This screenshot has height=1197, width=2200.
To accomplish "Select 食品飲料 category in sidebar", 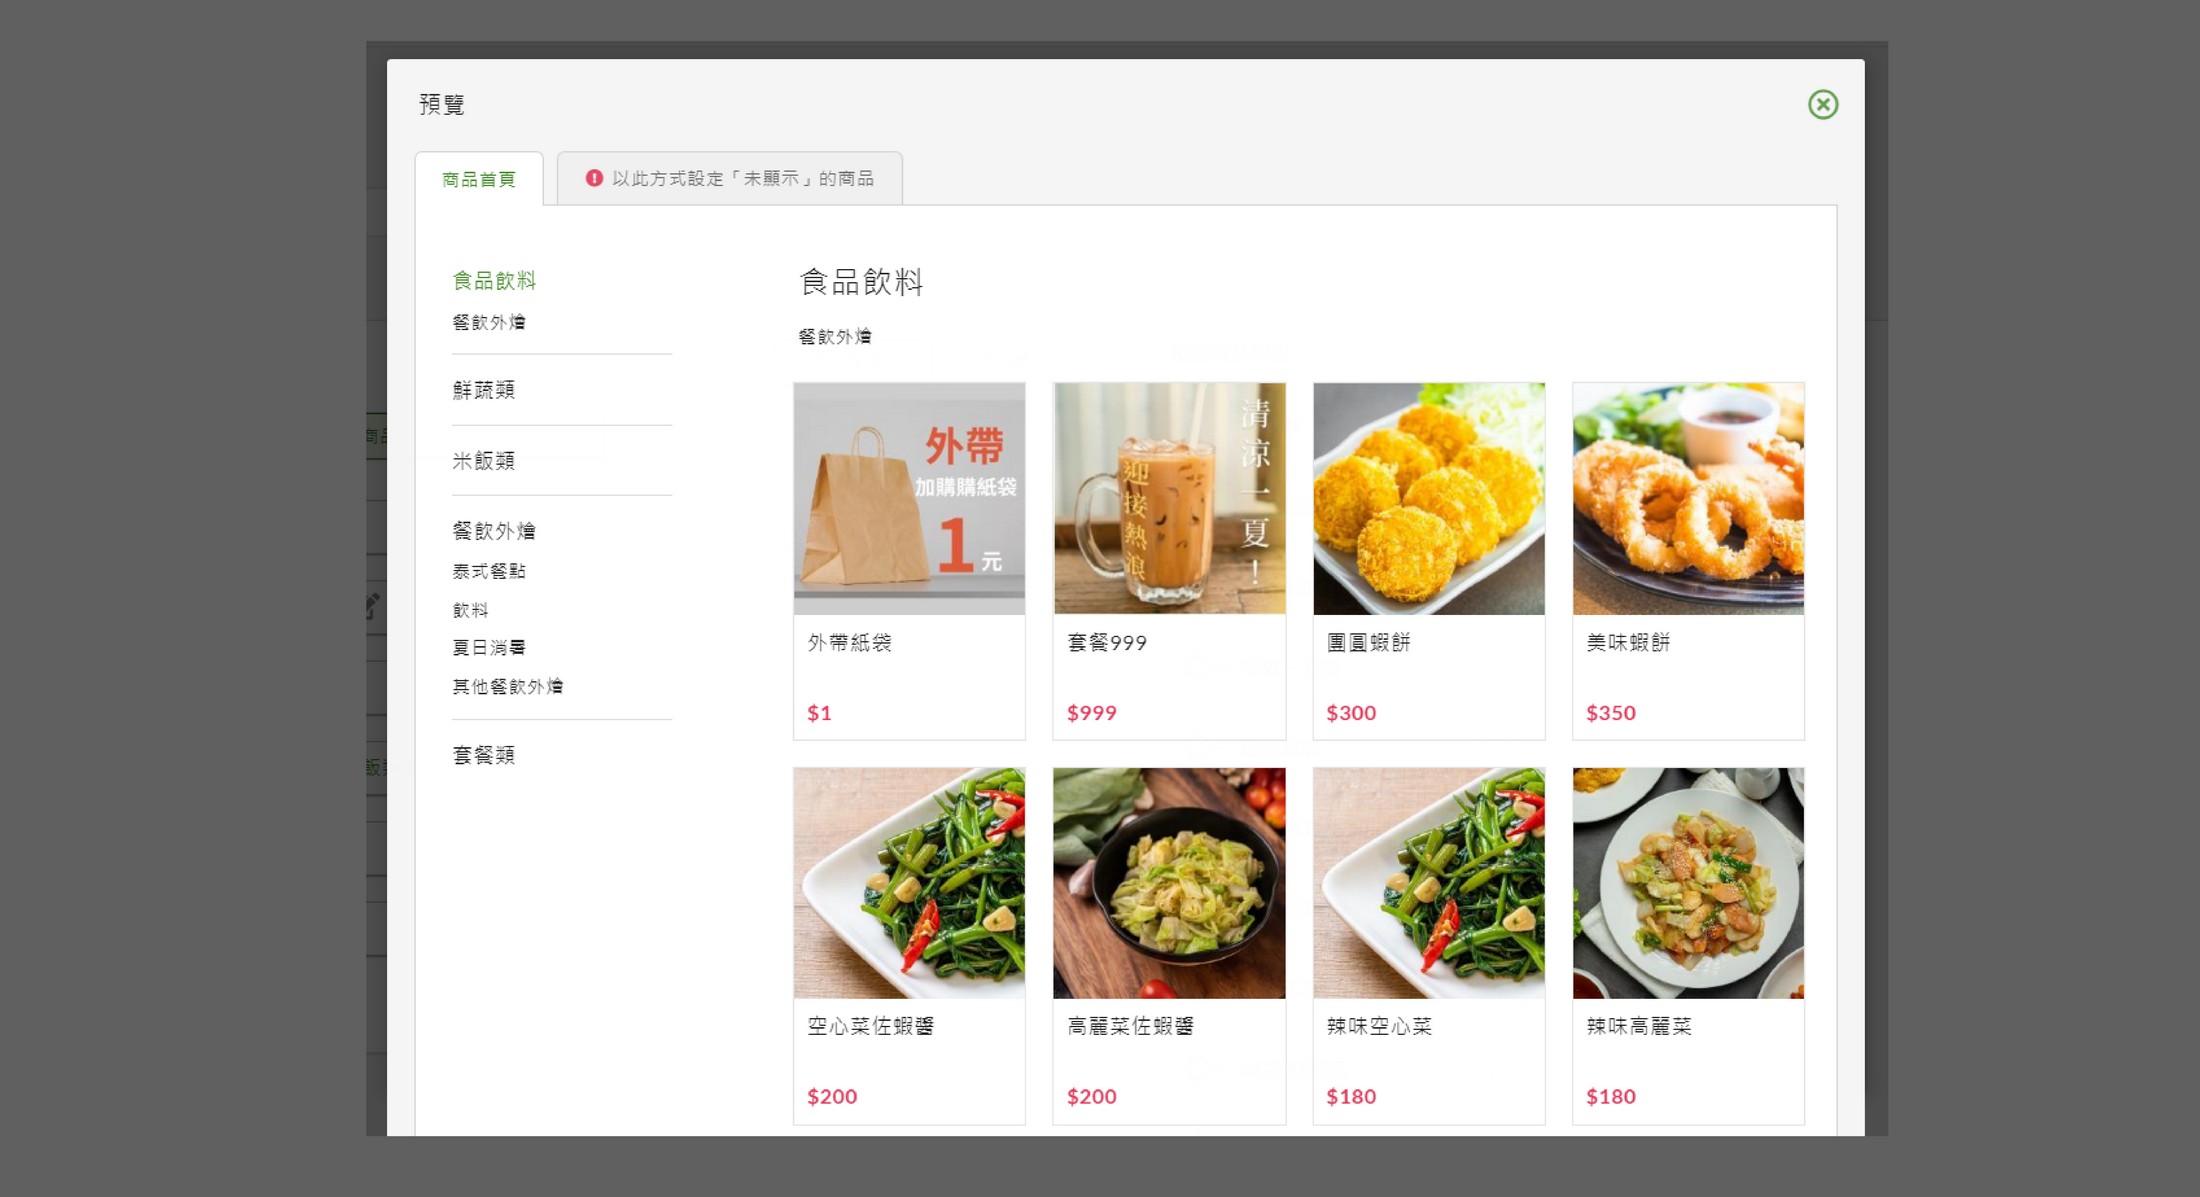I will (x=494, y=280).
